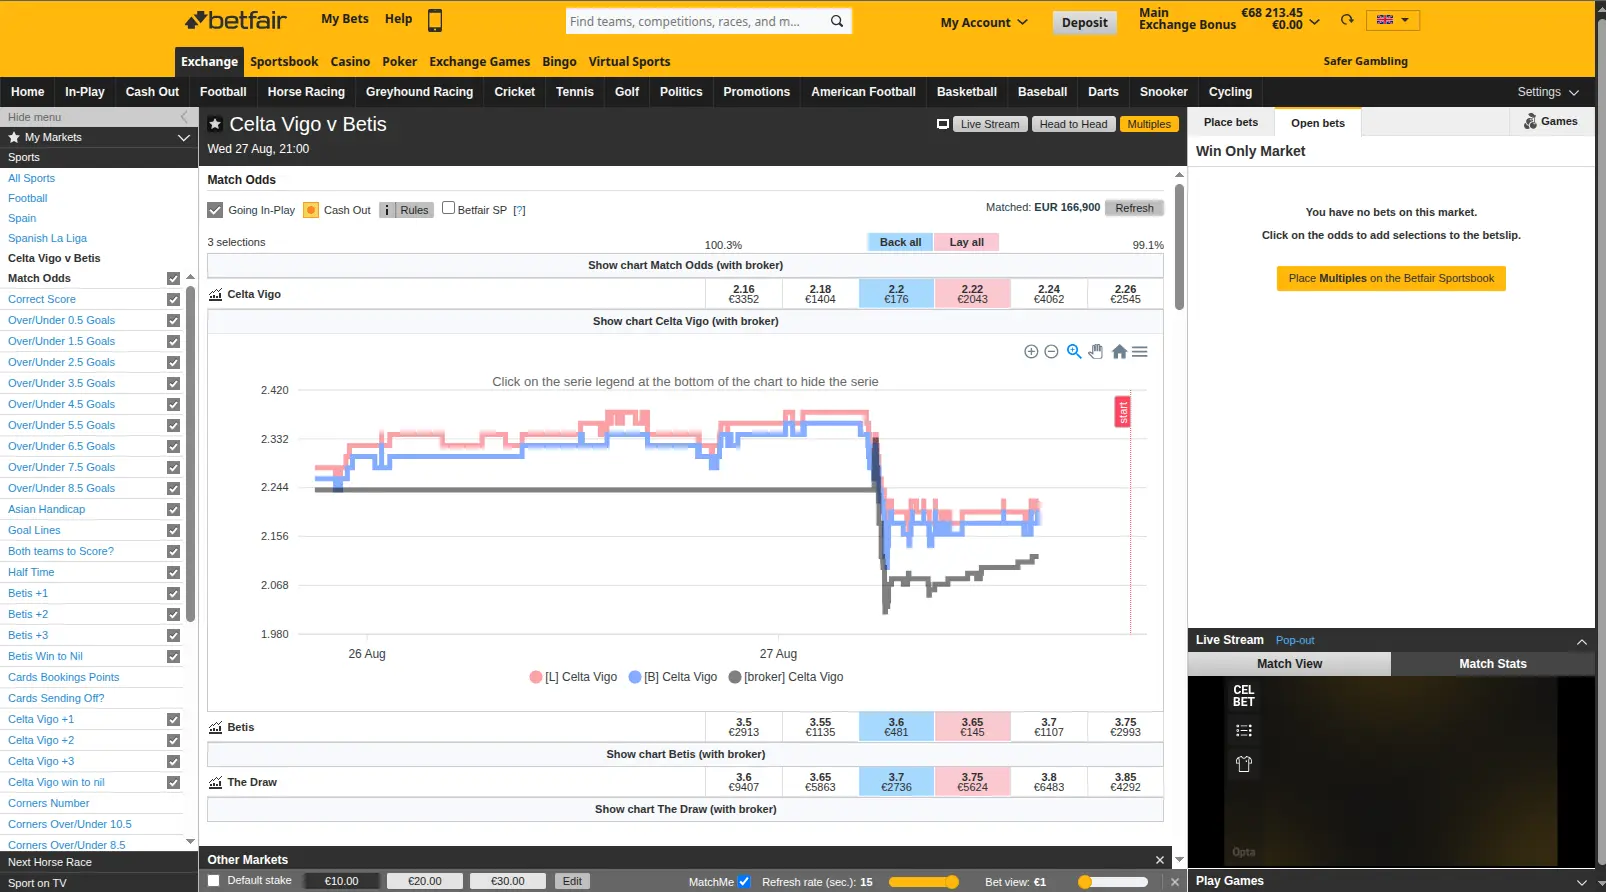Click the Celta Vigo chart icon
The image size is (1606, 892).
click(215, 294)
